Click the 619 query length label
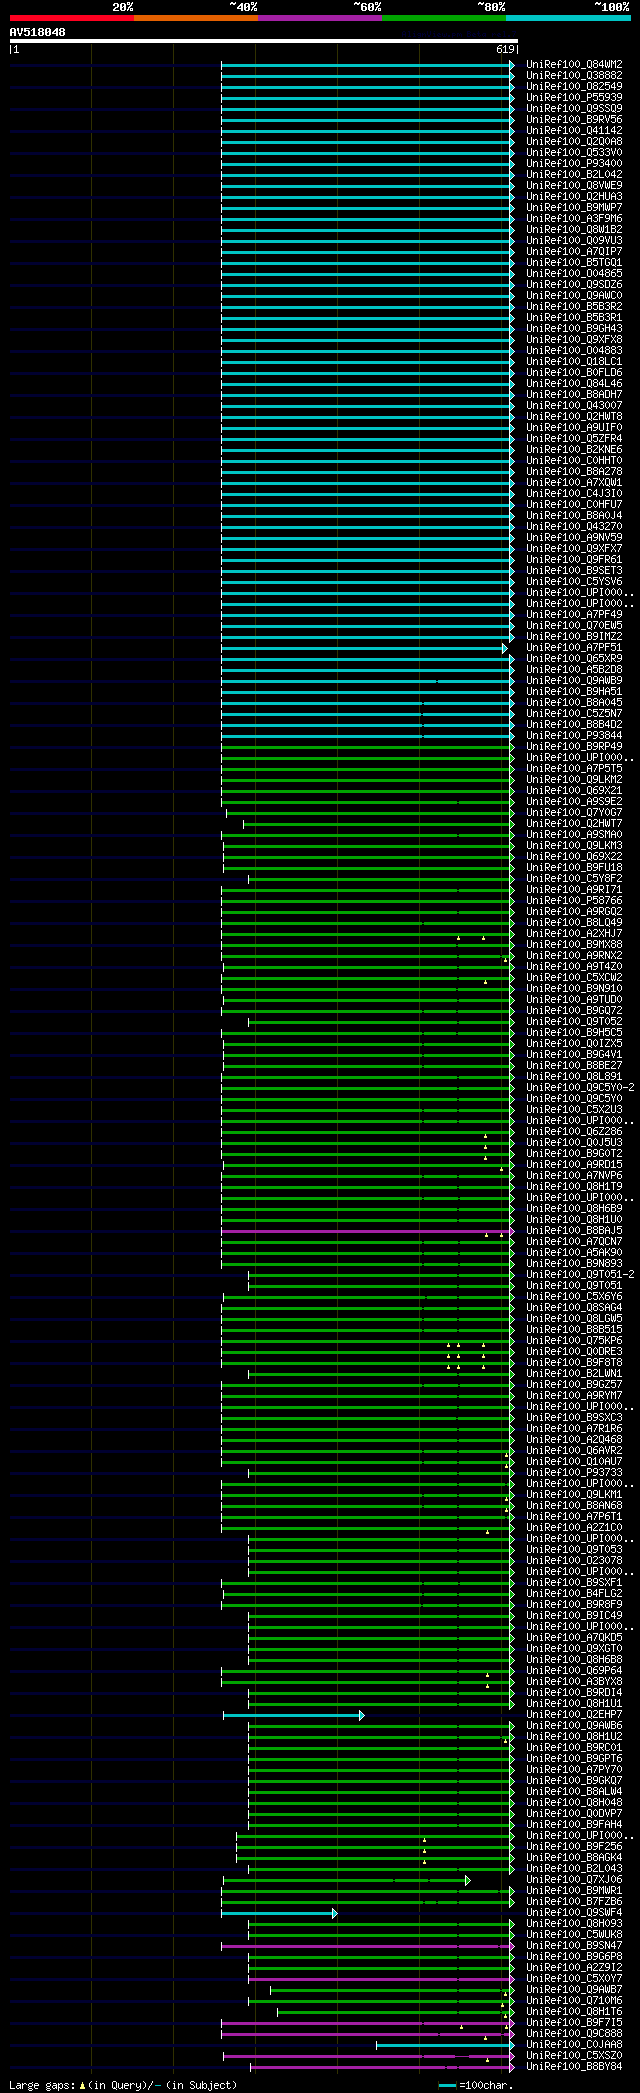 pyautogui.click(x=505, y=49)
